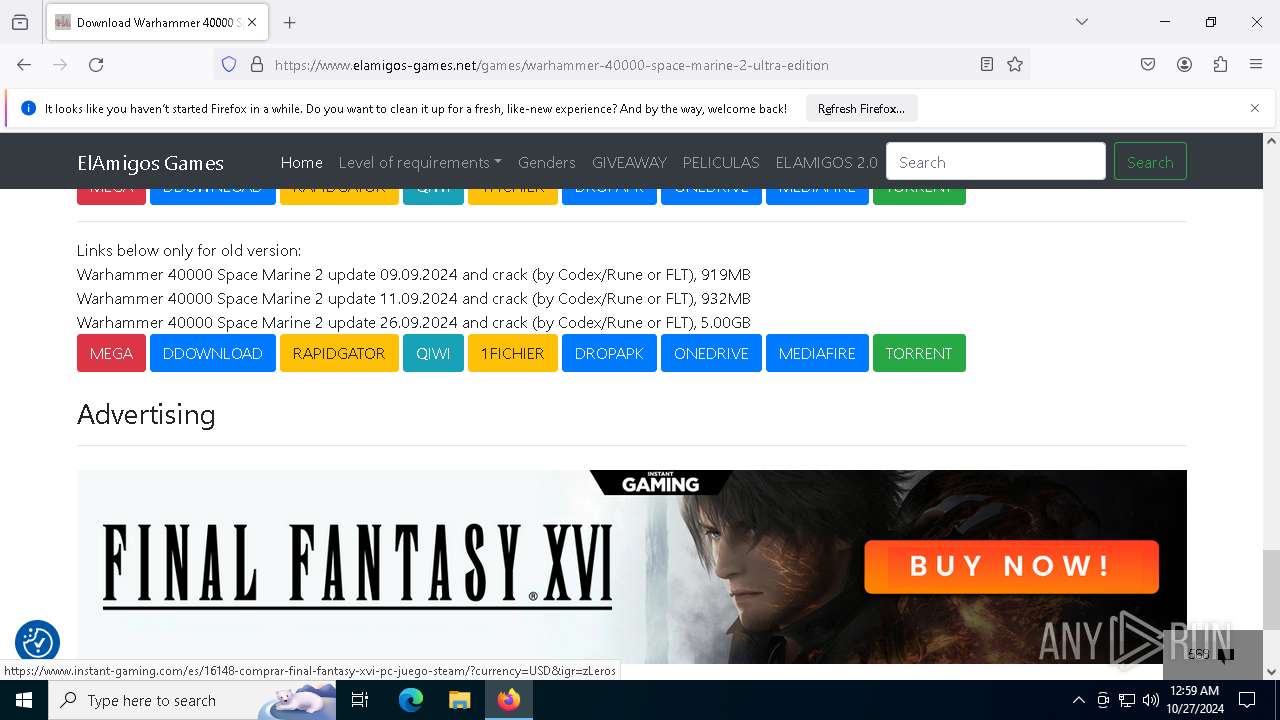Click the old version RAPIDGATOR button

(339, 353)
